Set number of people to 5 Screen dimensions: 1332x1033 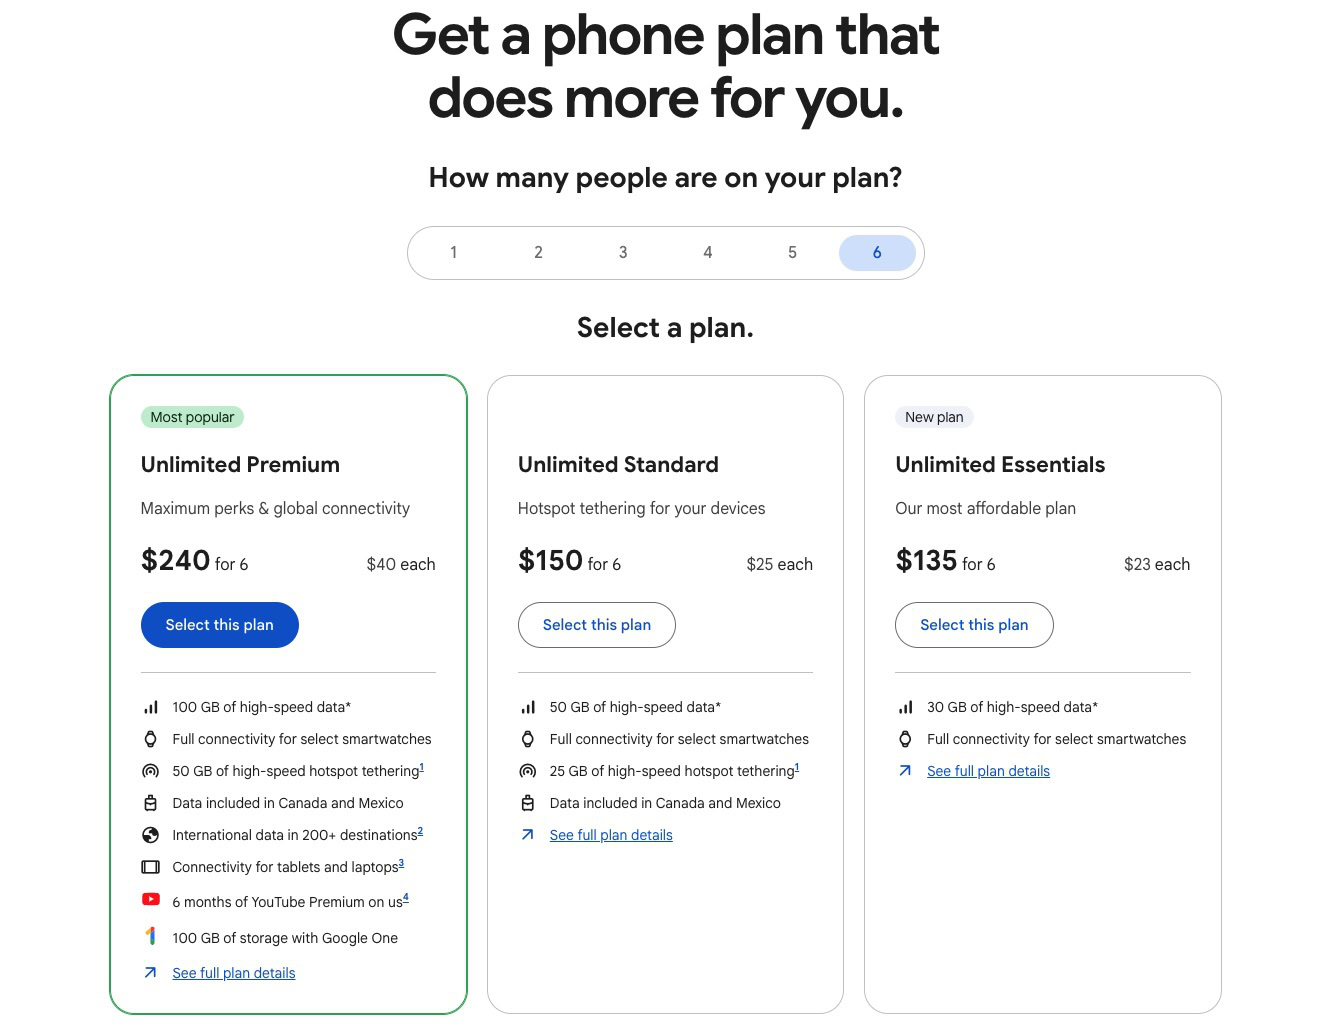[x=792, y=252]
